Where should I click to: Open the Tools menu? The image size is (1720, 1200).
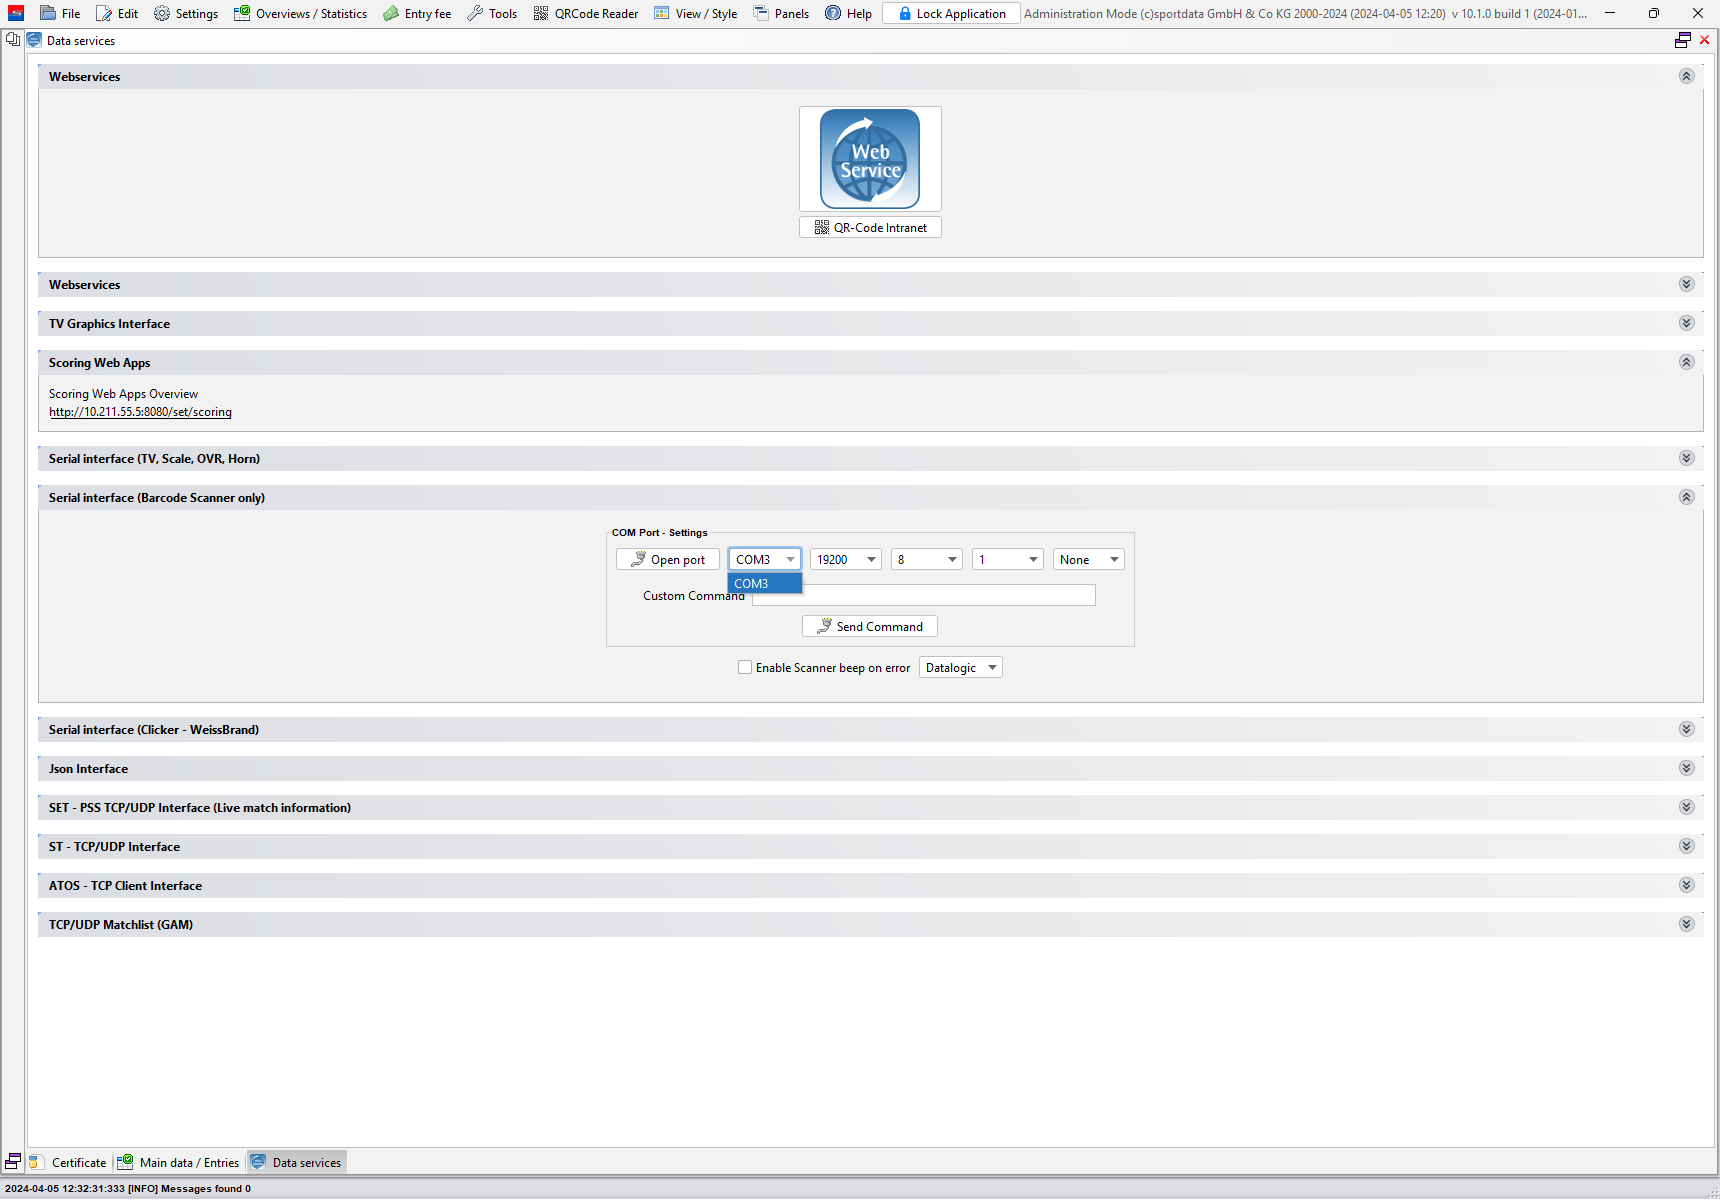pos(492,14)
